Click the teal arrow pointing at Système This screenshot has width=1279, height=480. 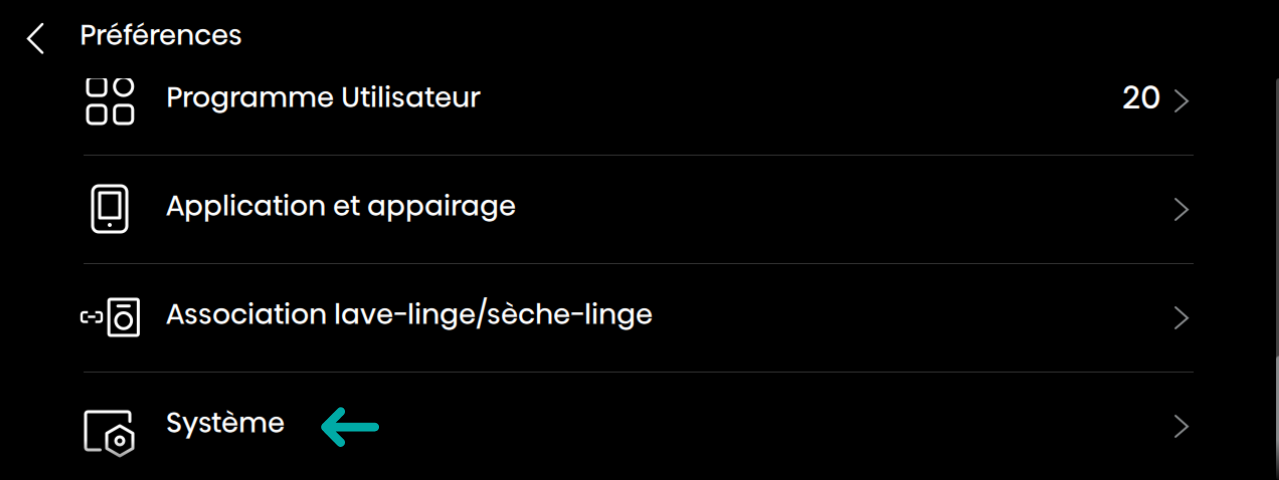[350, 426]
